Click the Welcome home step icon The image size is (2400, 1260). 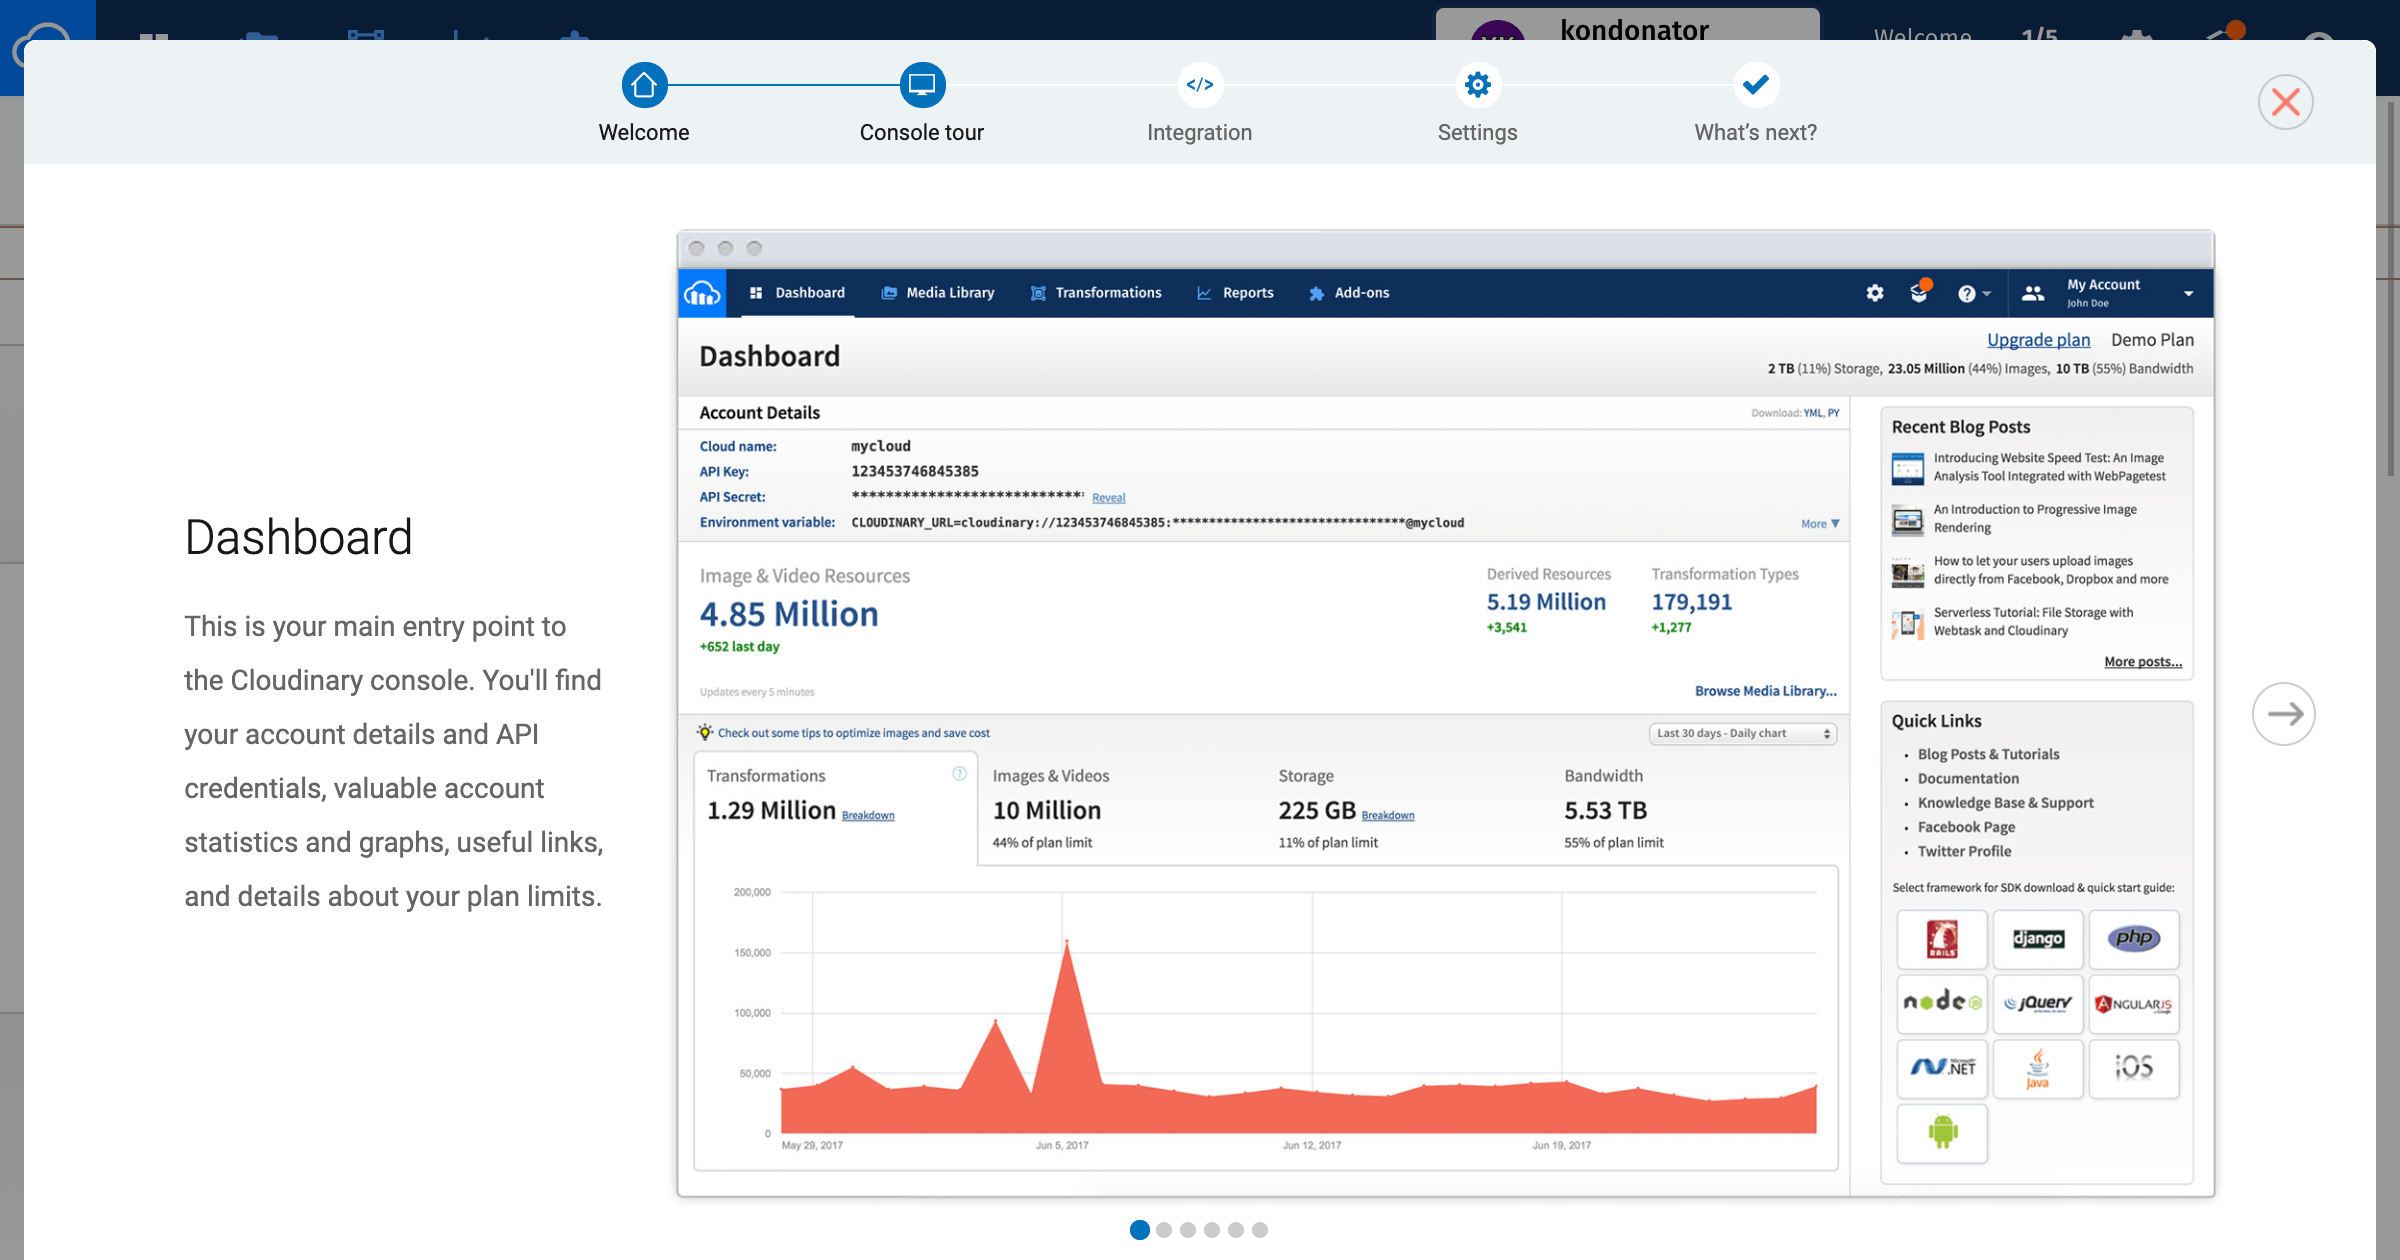tap(644, 85)
